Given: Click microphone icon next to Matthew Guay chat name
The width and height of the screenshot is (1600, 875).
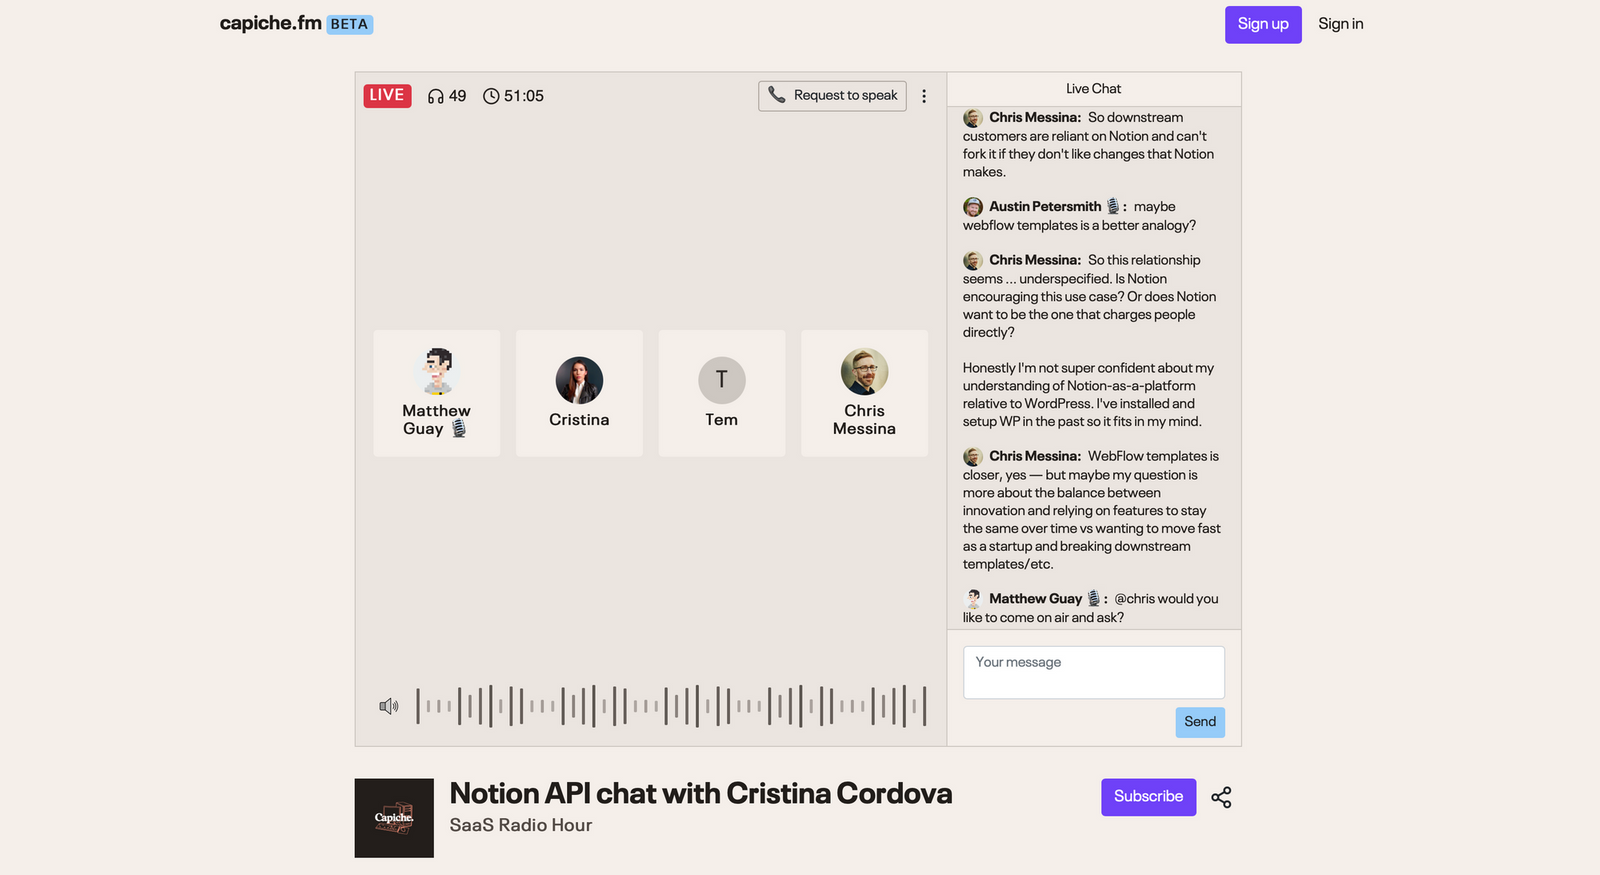Looking at the screenshot, I should pyautogui.click(x=1094, y=598).
